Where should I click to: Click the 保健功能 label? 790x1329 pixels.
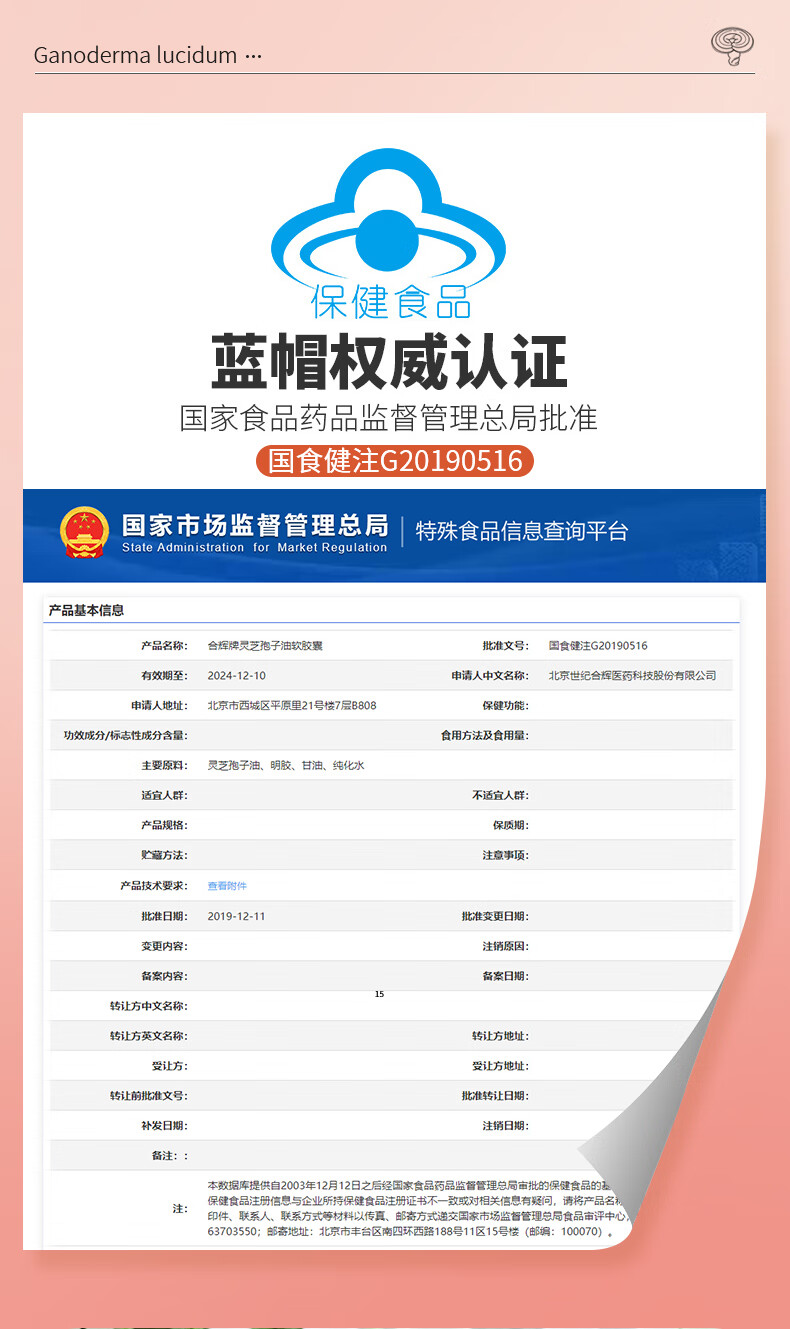point(505,706)
